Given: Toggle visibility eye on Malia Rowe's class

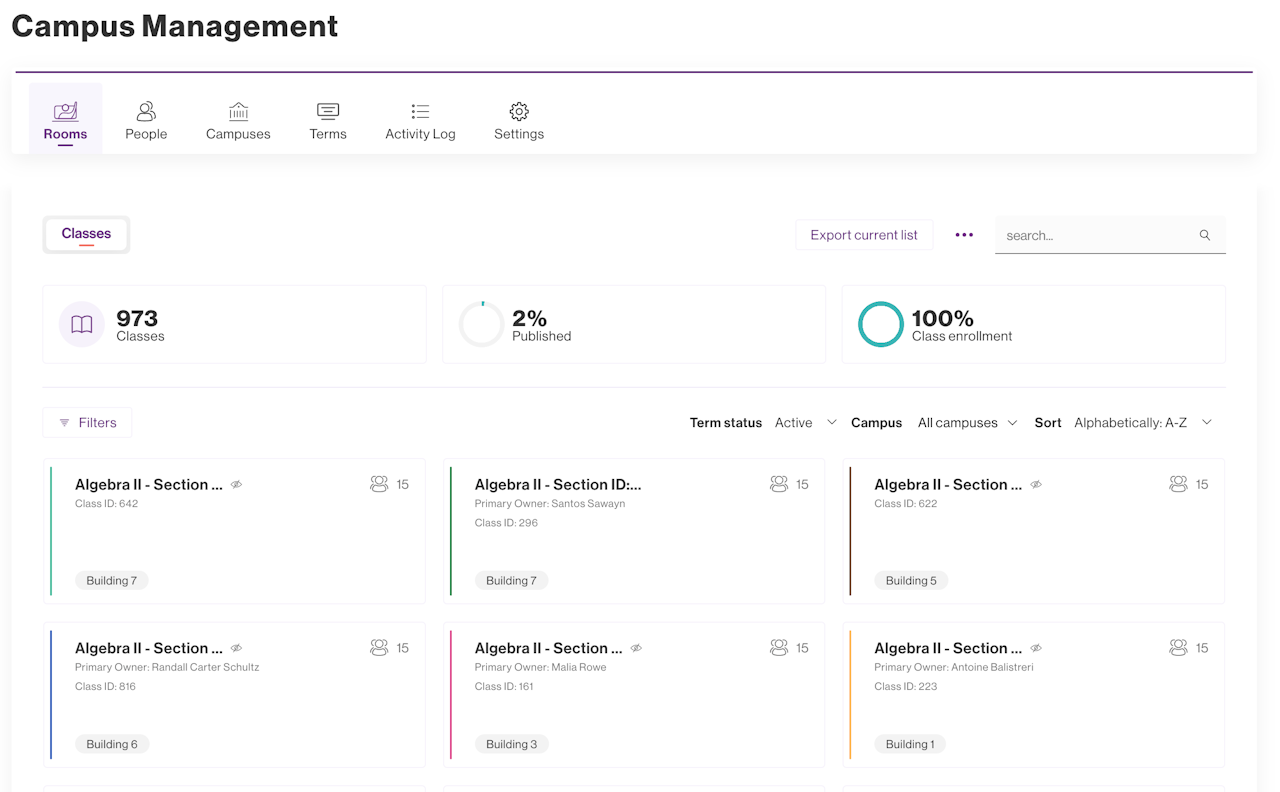Looking at the screenshot, I should click(637, 649).
